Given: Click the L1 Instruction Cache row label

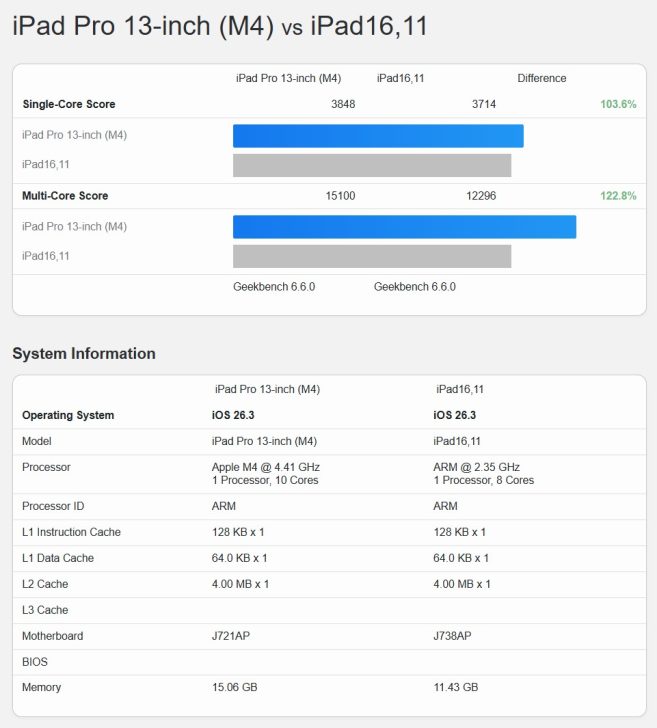Looking at the screenshot, I should [x=72, y=532].
